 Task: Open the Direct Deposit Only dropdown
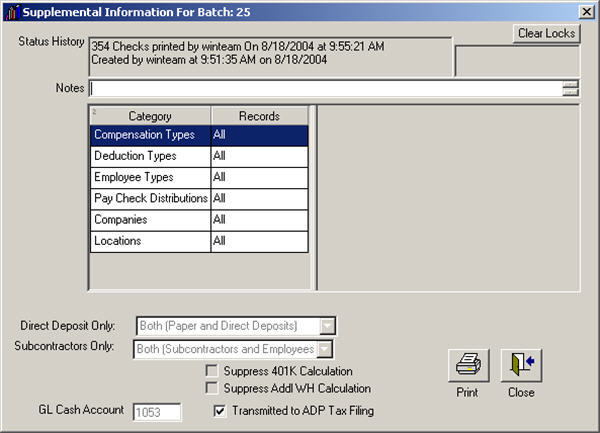[328, 326]
